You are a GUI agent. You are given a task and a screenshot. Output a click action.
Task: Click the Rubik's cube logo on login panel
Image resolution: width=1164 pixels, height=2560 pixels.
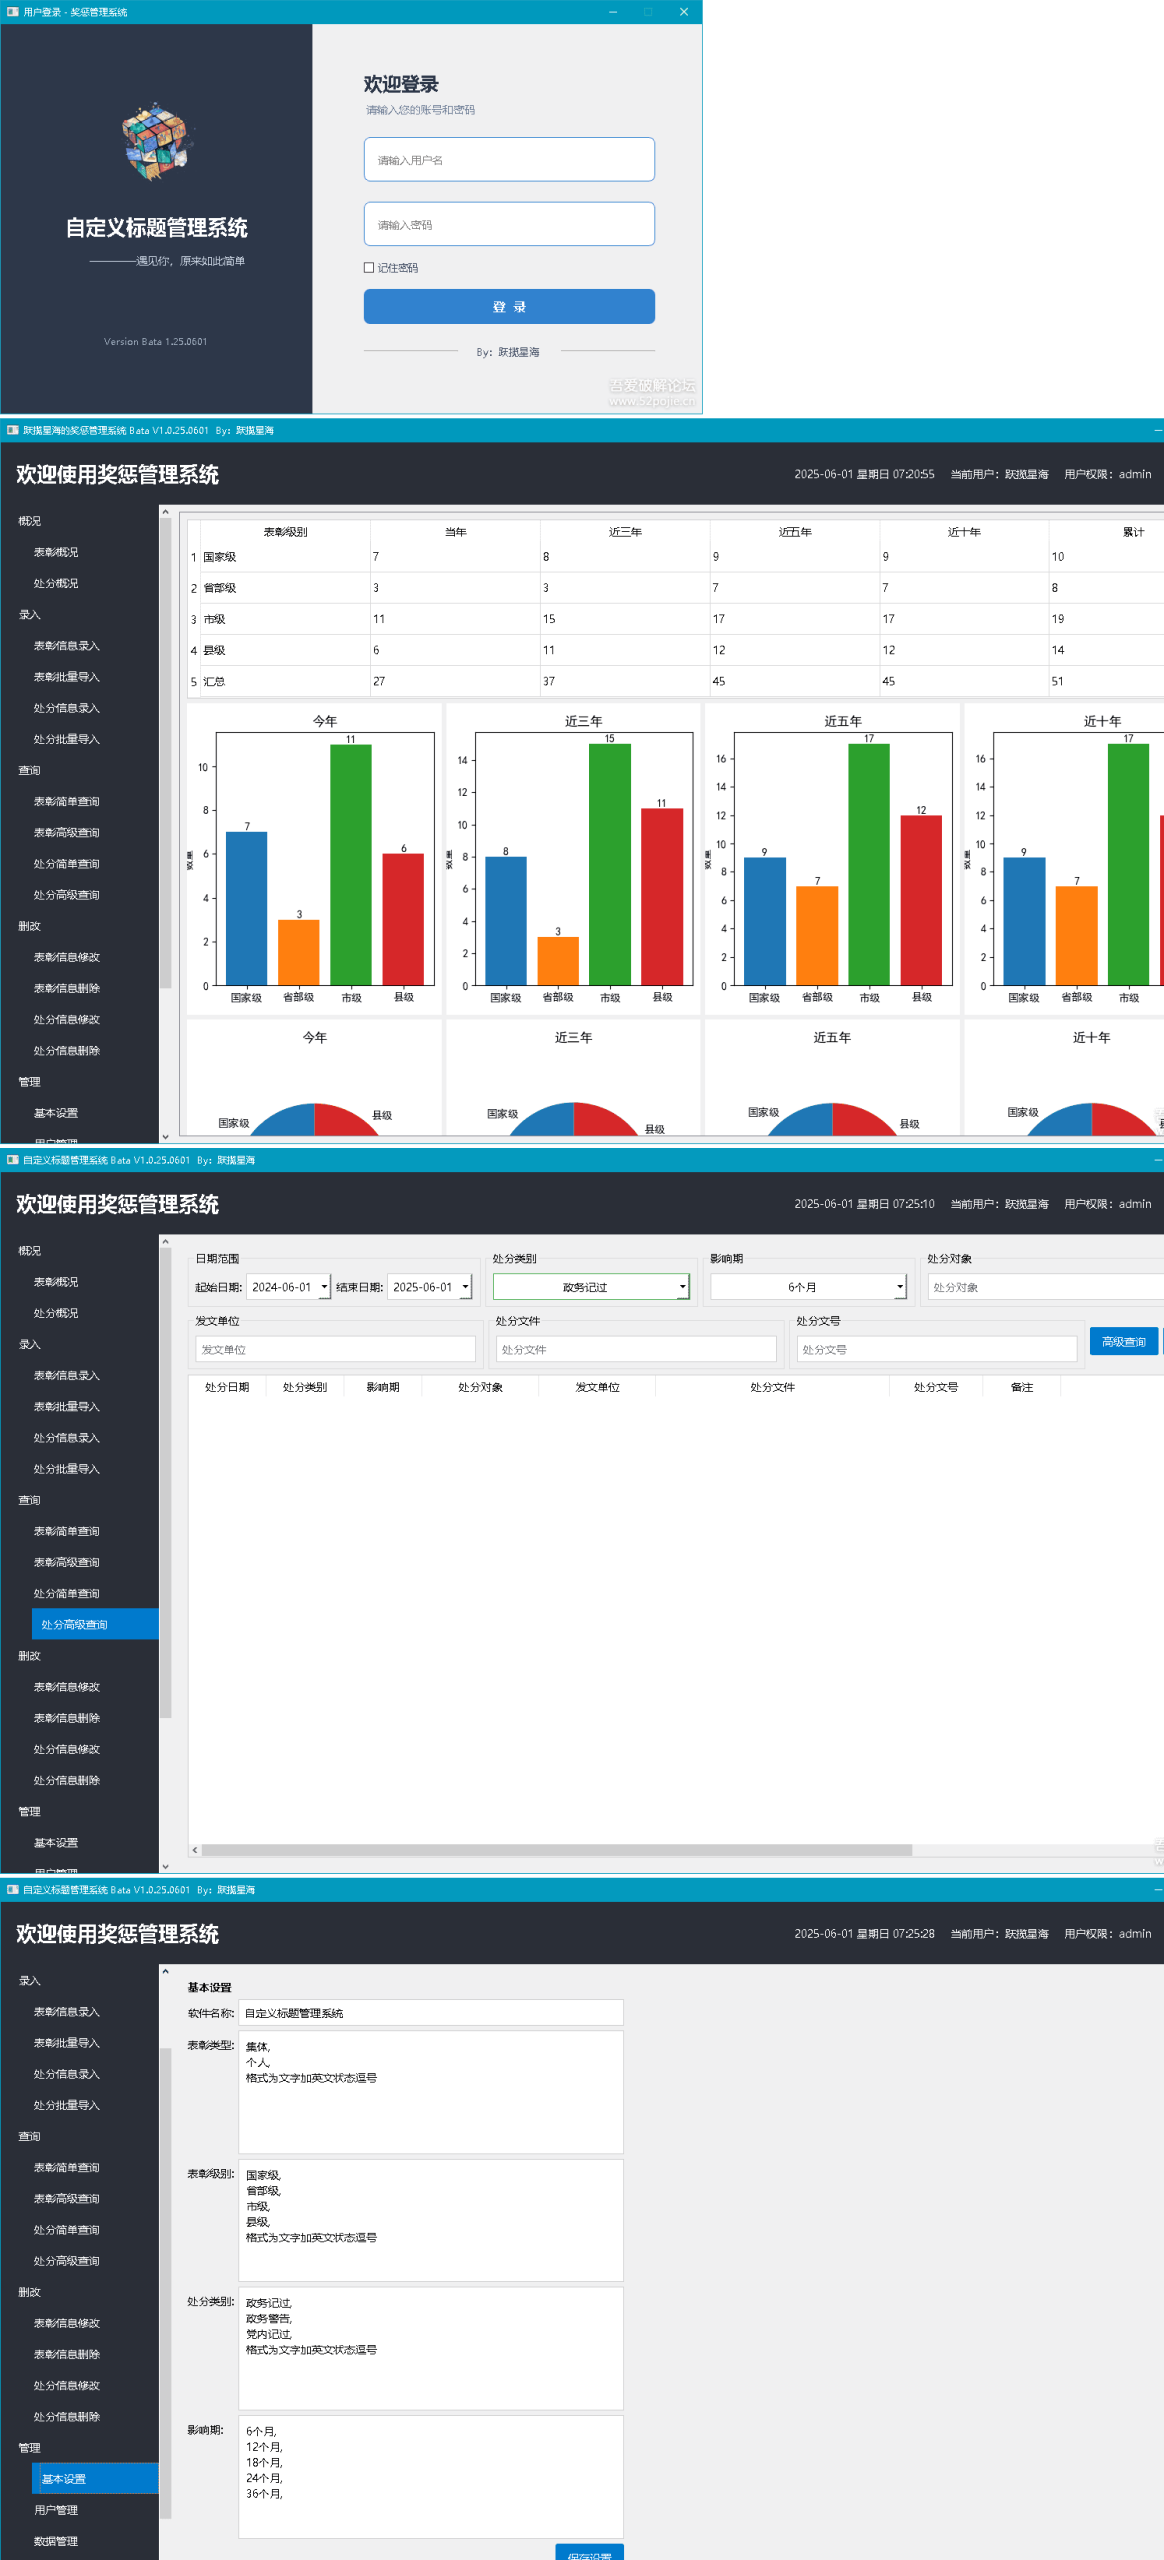click(156, 141)
